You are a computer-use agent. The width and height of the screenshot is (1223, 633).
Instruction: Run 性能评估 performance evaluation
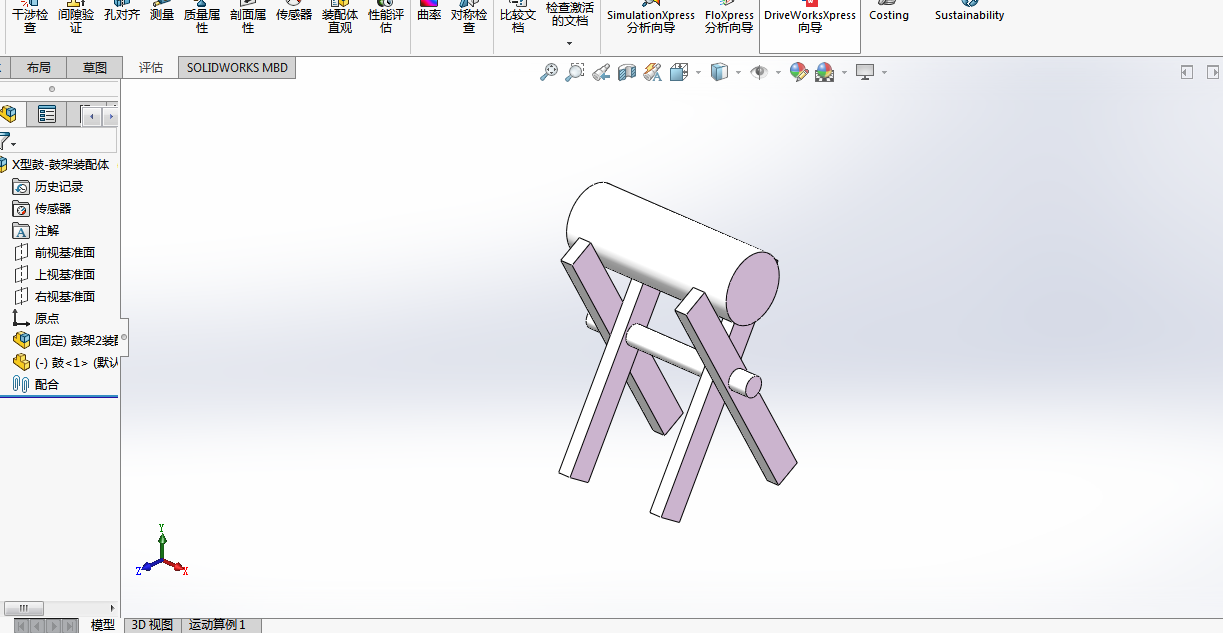coord(386,17)
